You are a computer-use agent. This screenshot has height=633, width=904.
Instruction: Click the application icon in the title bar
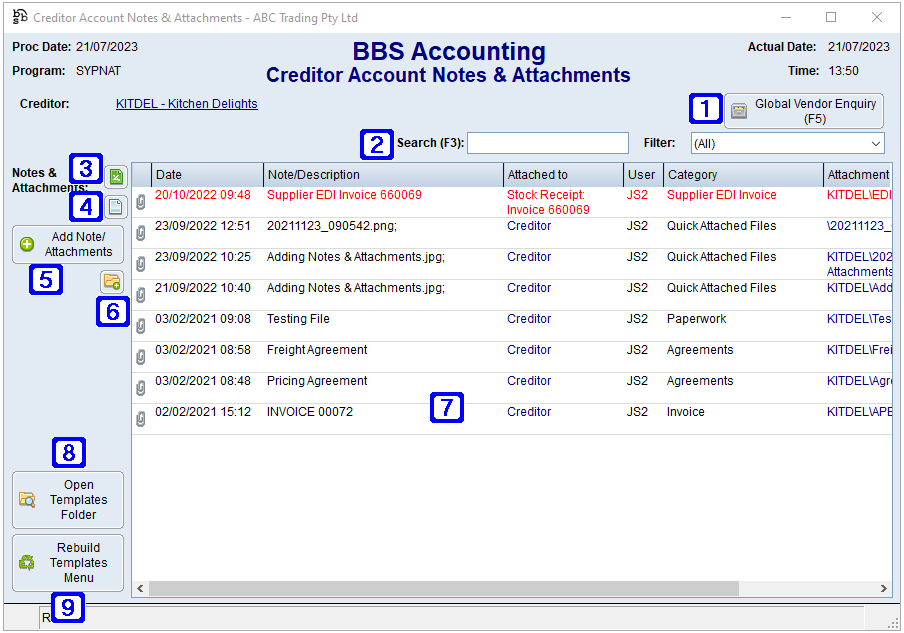20,17
